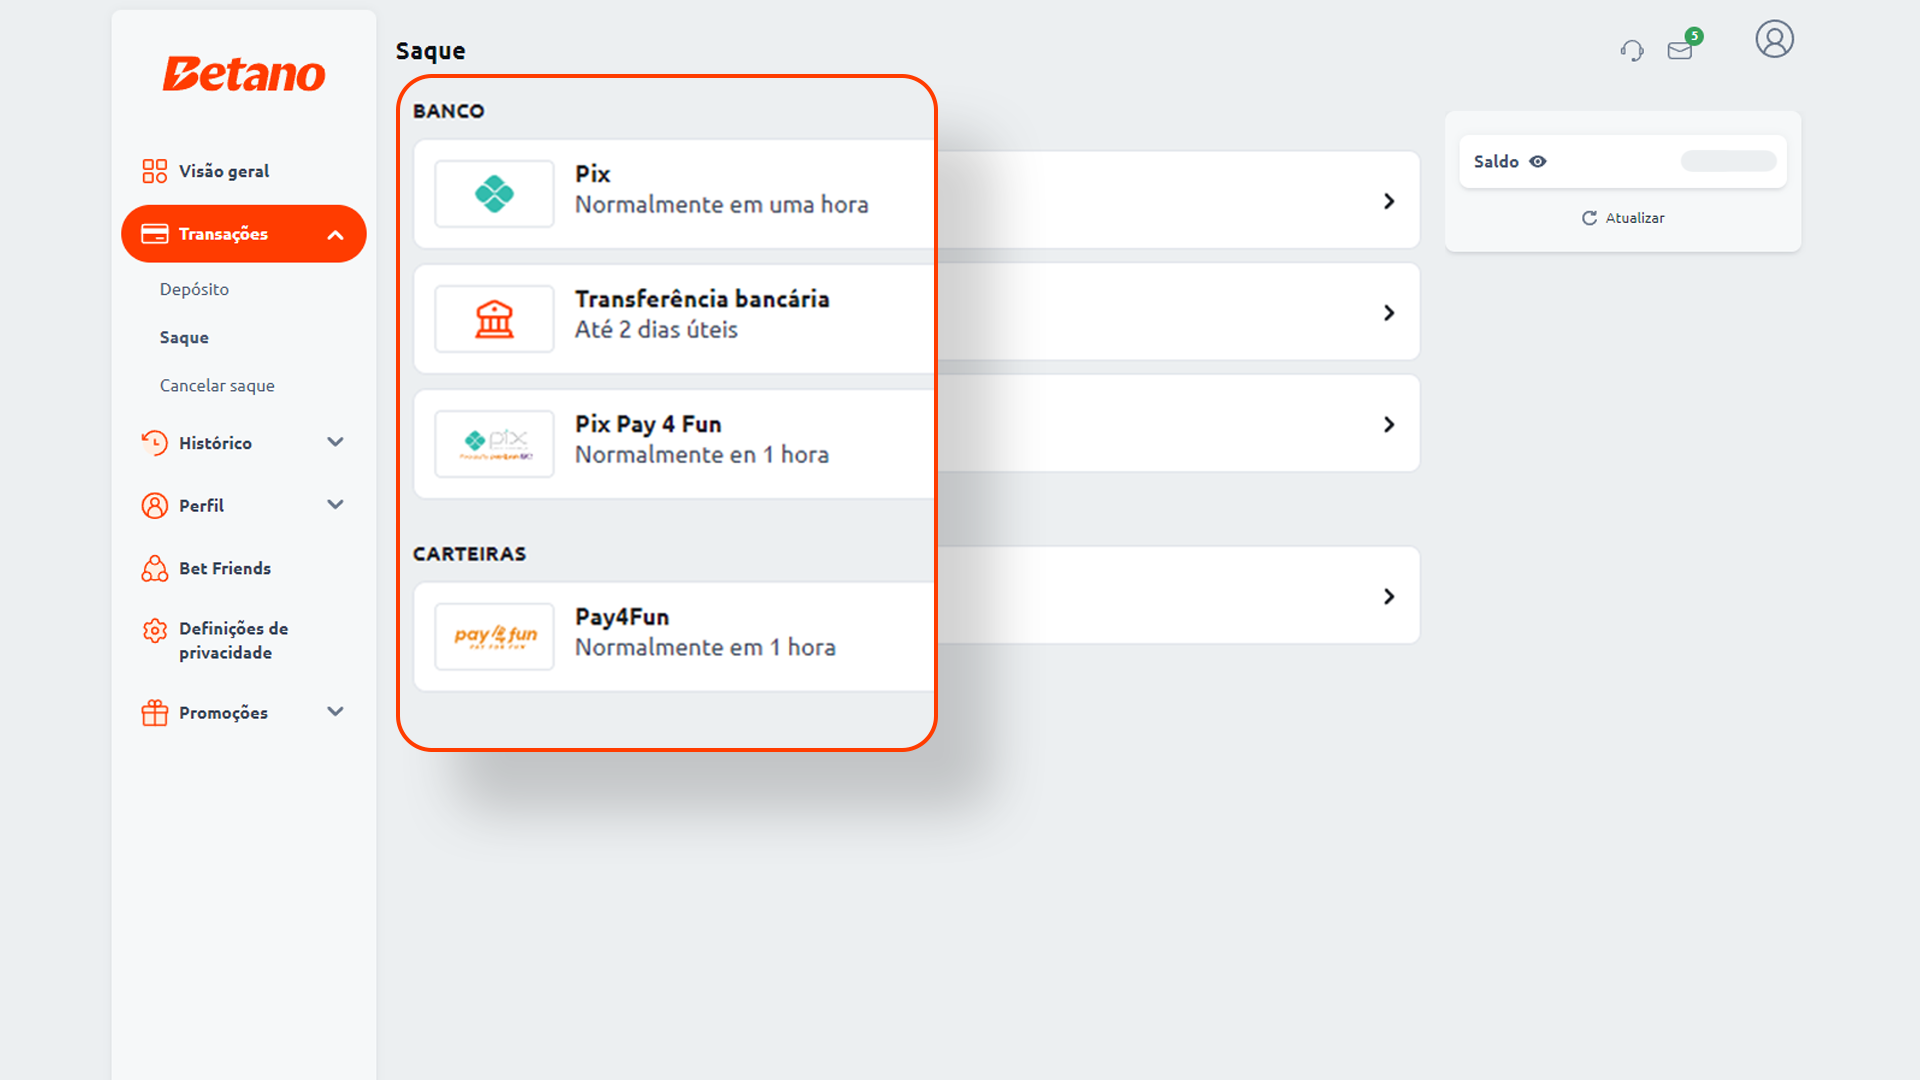Click the Bet Friends sidebar icon
Image resolution: width=1920 pixels, height=1080 pixels.
point(154,568)
